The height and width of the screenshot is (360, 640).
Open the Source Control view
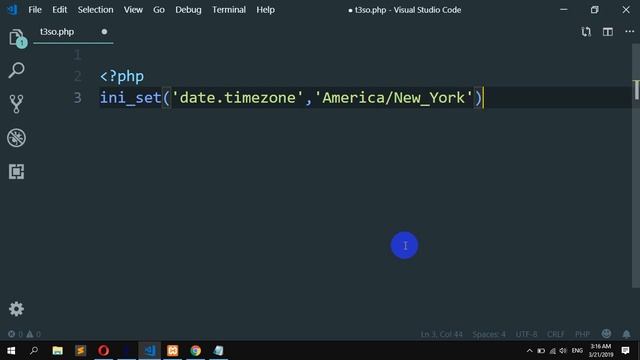[x=16, y=104]
